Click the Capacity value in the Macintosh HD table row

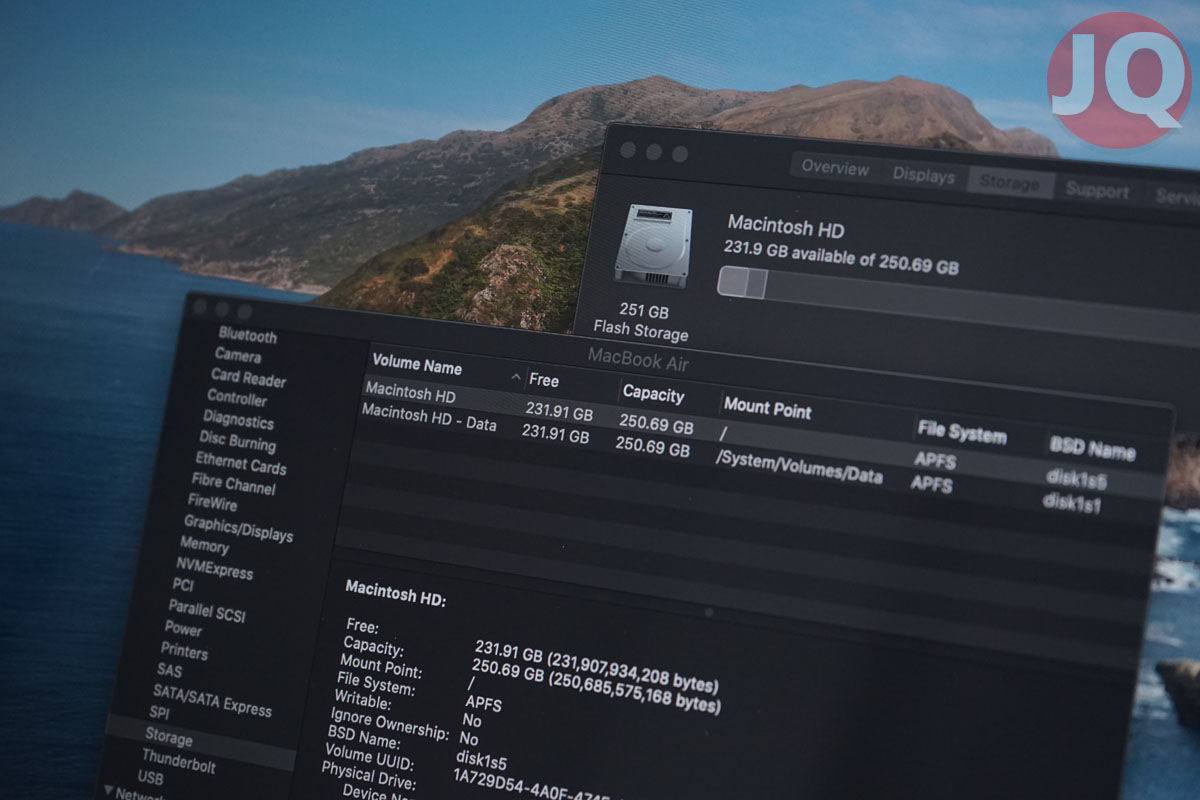tap(656, 423)
